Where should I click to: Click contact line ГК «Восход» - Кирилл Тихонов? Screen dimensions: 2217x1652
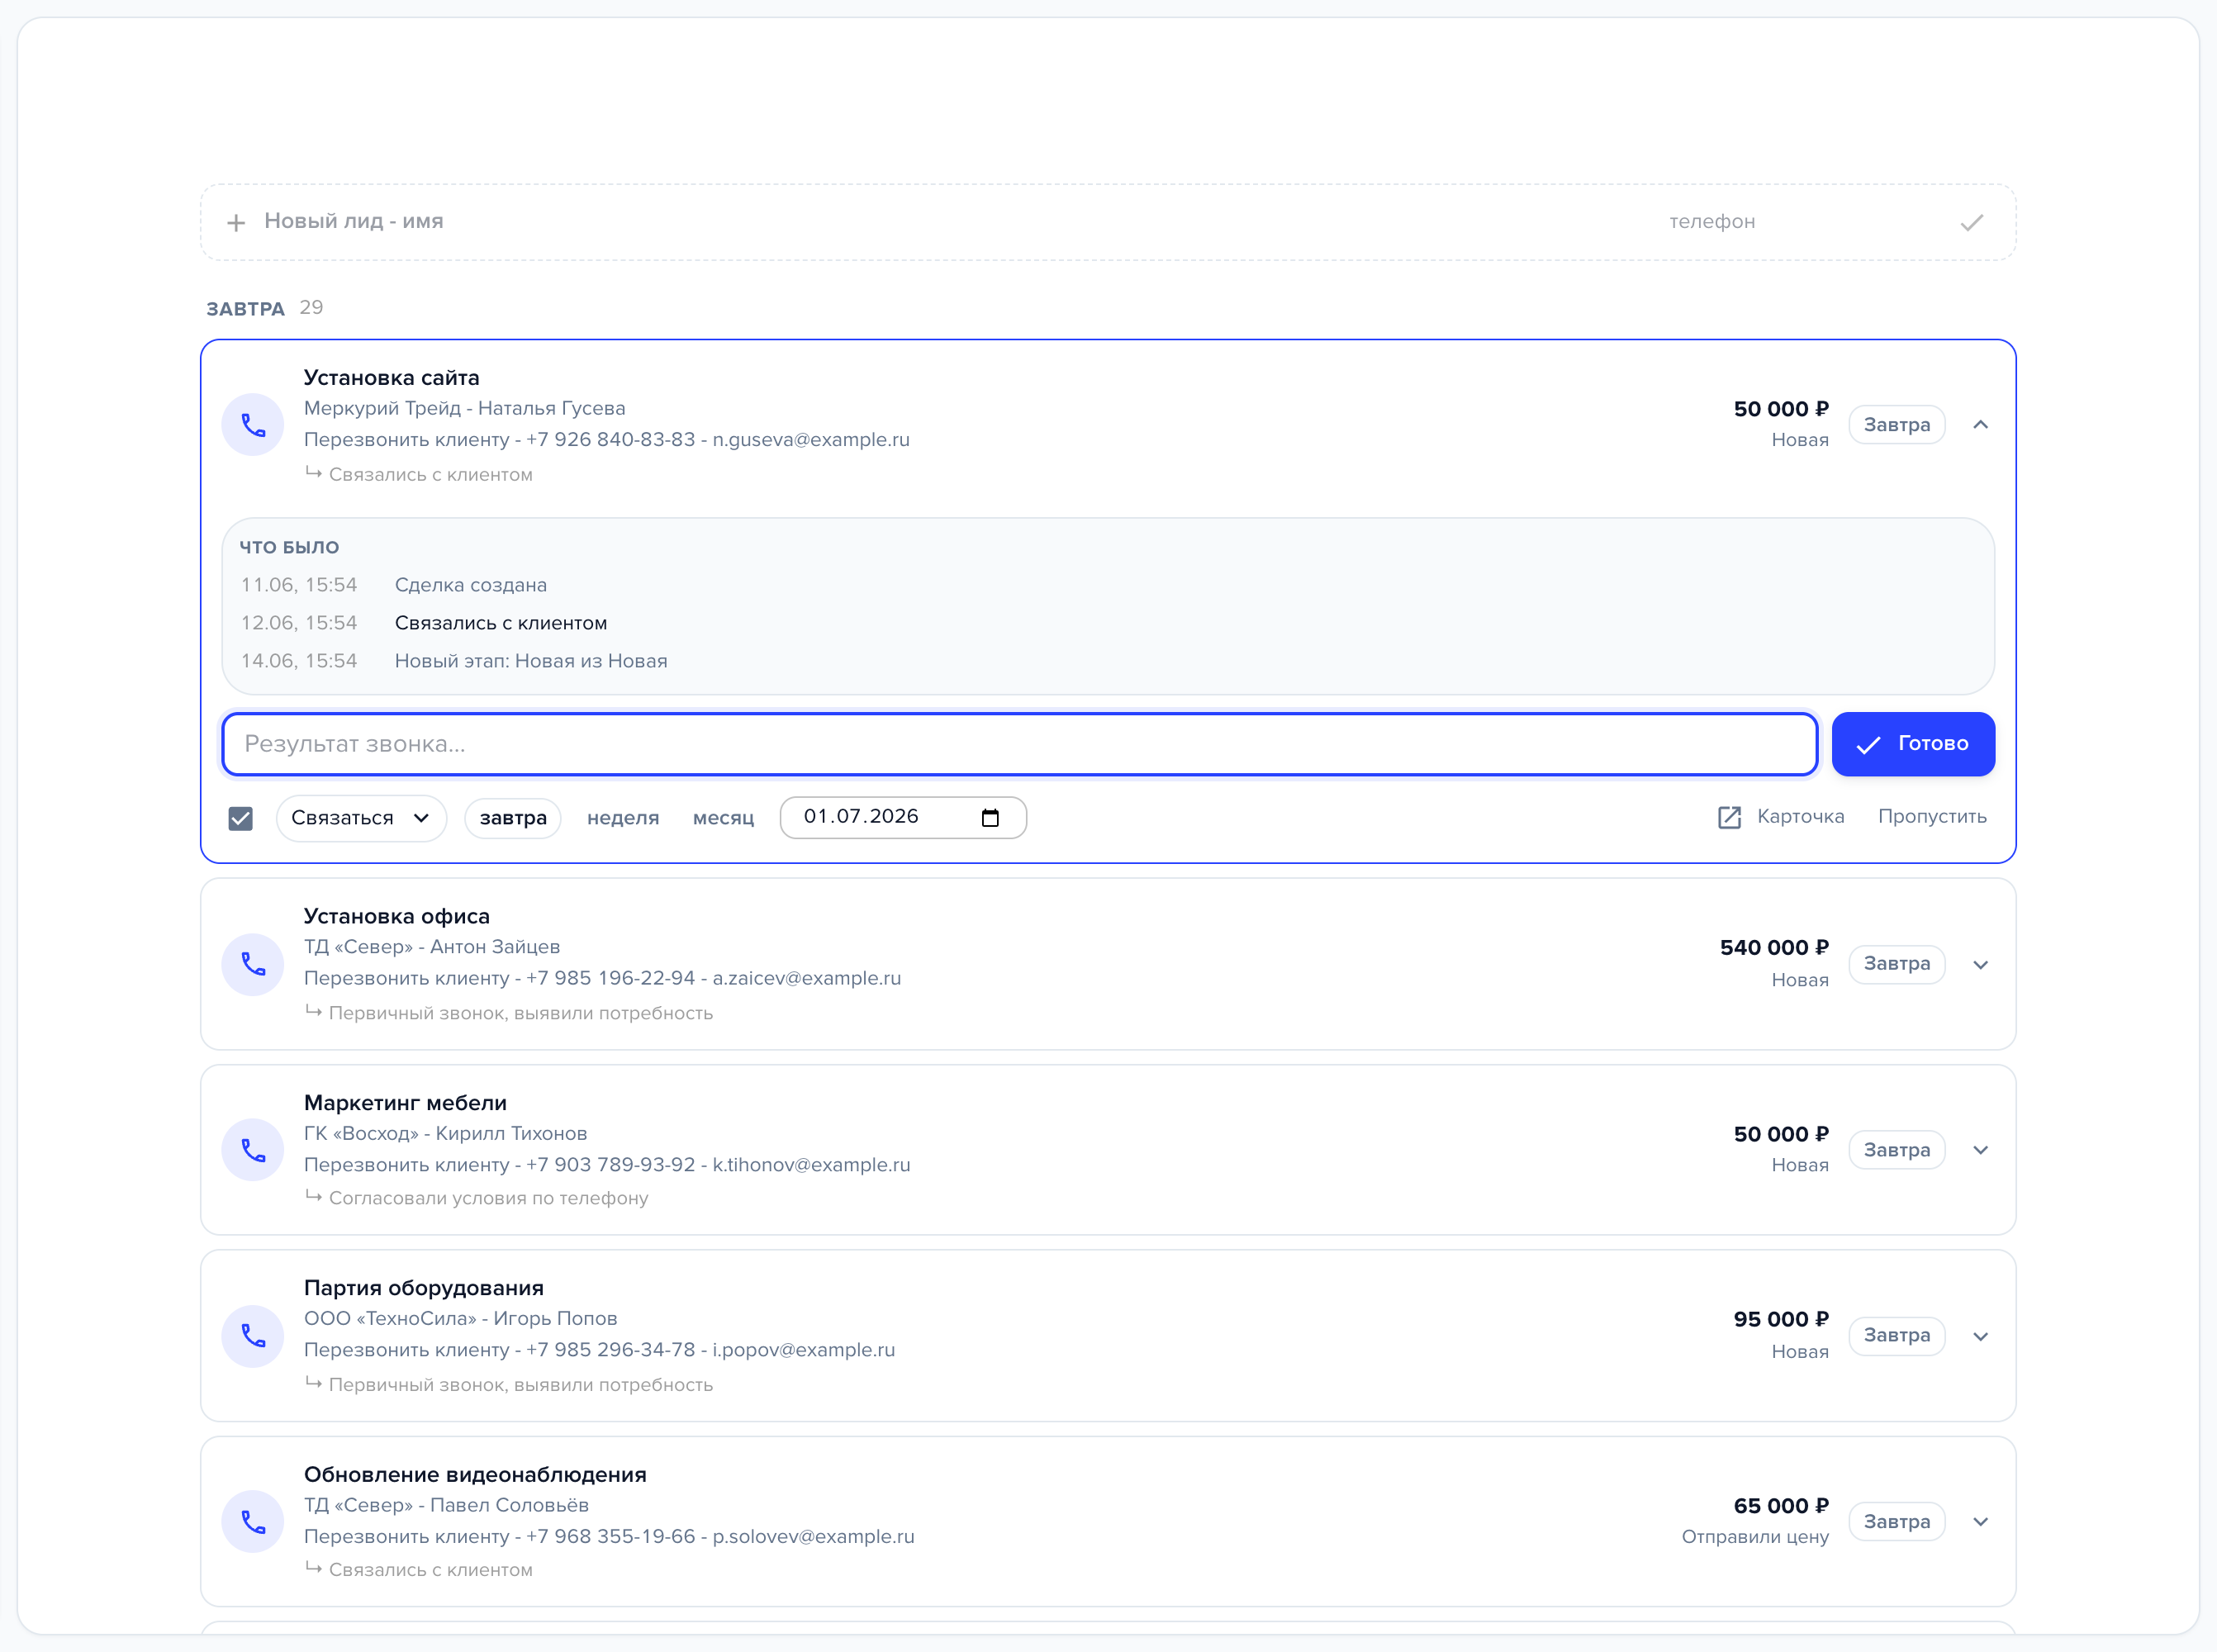coord(445,1133)
